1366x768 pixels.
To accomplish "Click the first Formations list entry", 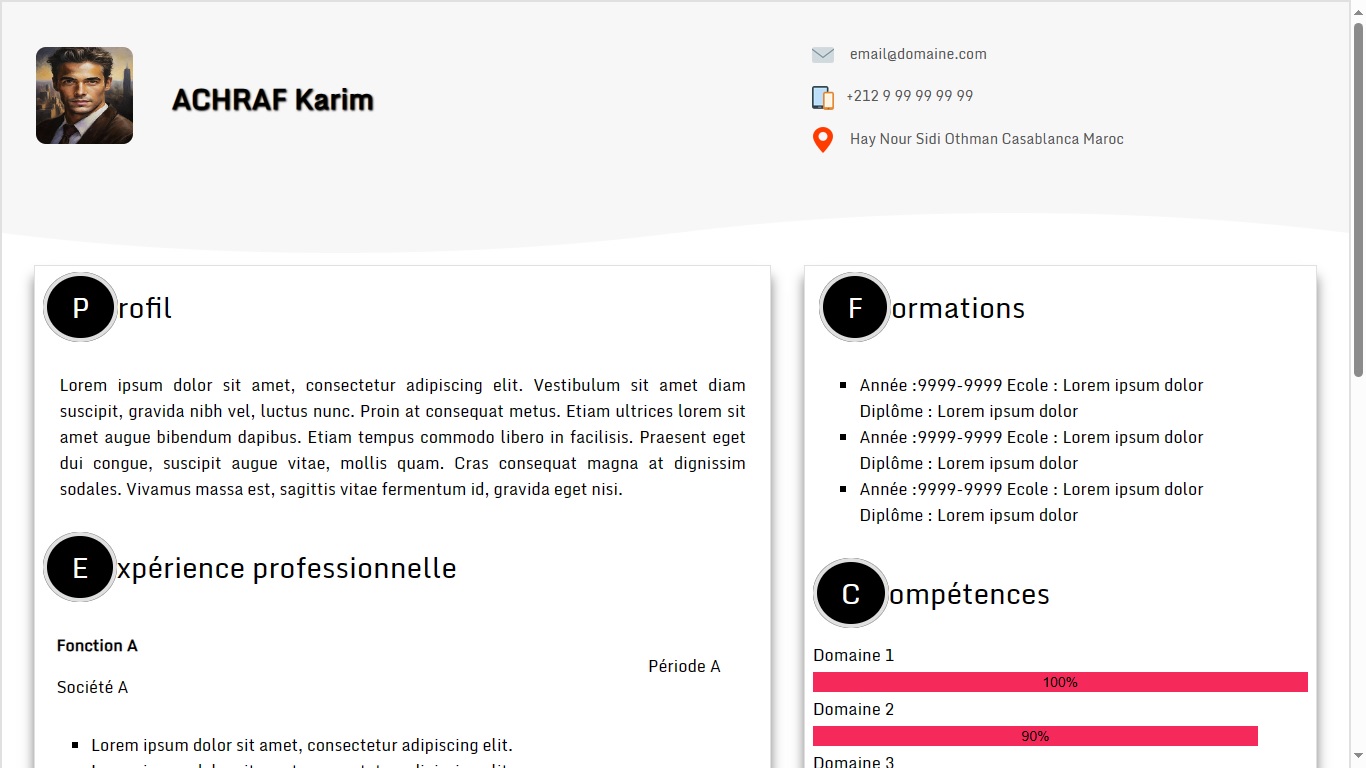I will pyautogui.click(x=1031, y=398).
